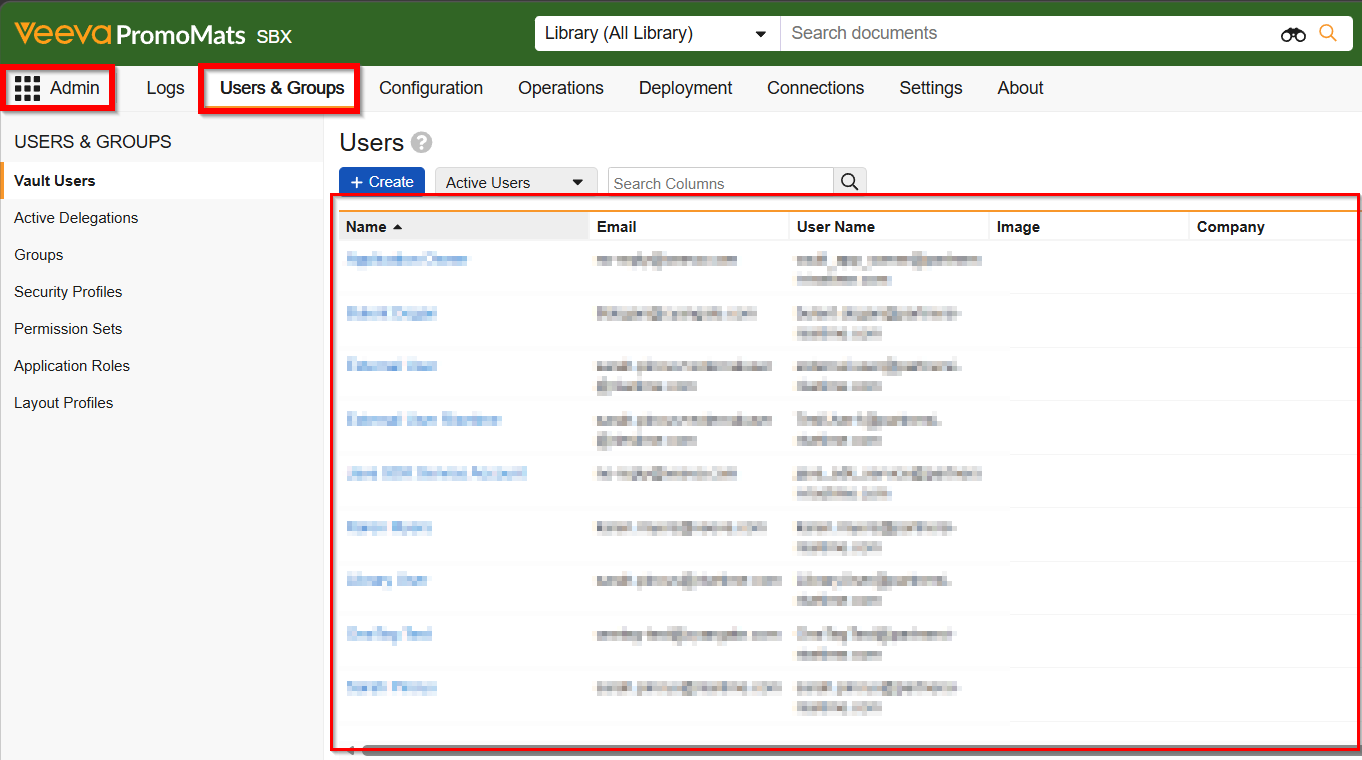Select the Users & Groups tab

282,88
